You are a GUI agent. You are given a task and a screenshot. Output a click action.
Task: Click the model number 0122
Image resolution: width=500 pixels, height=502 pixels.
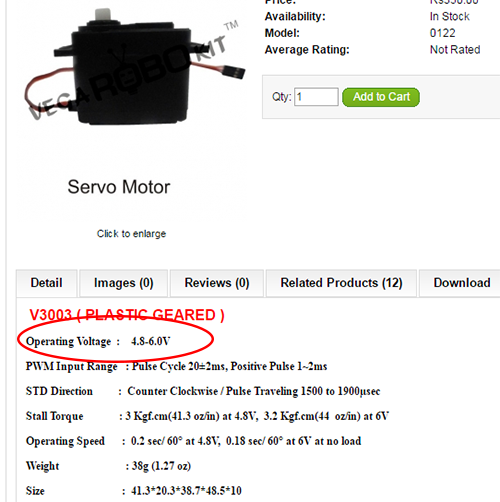coord(442,33)
